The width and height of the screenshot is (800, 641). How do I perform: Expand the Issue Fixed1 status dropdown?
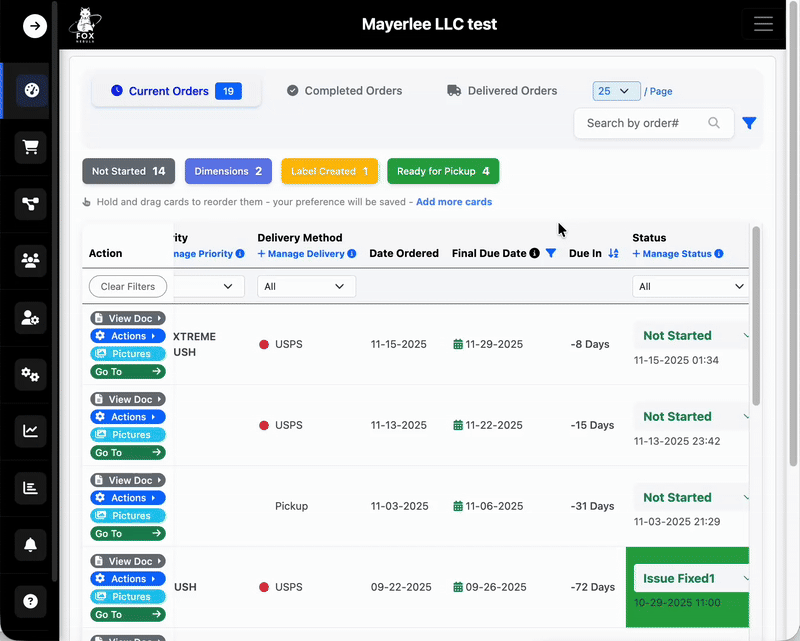click(693, 578)
